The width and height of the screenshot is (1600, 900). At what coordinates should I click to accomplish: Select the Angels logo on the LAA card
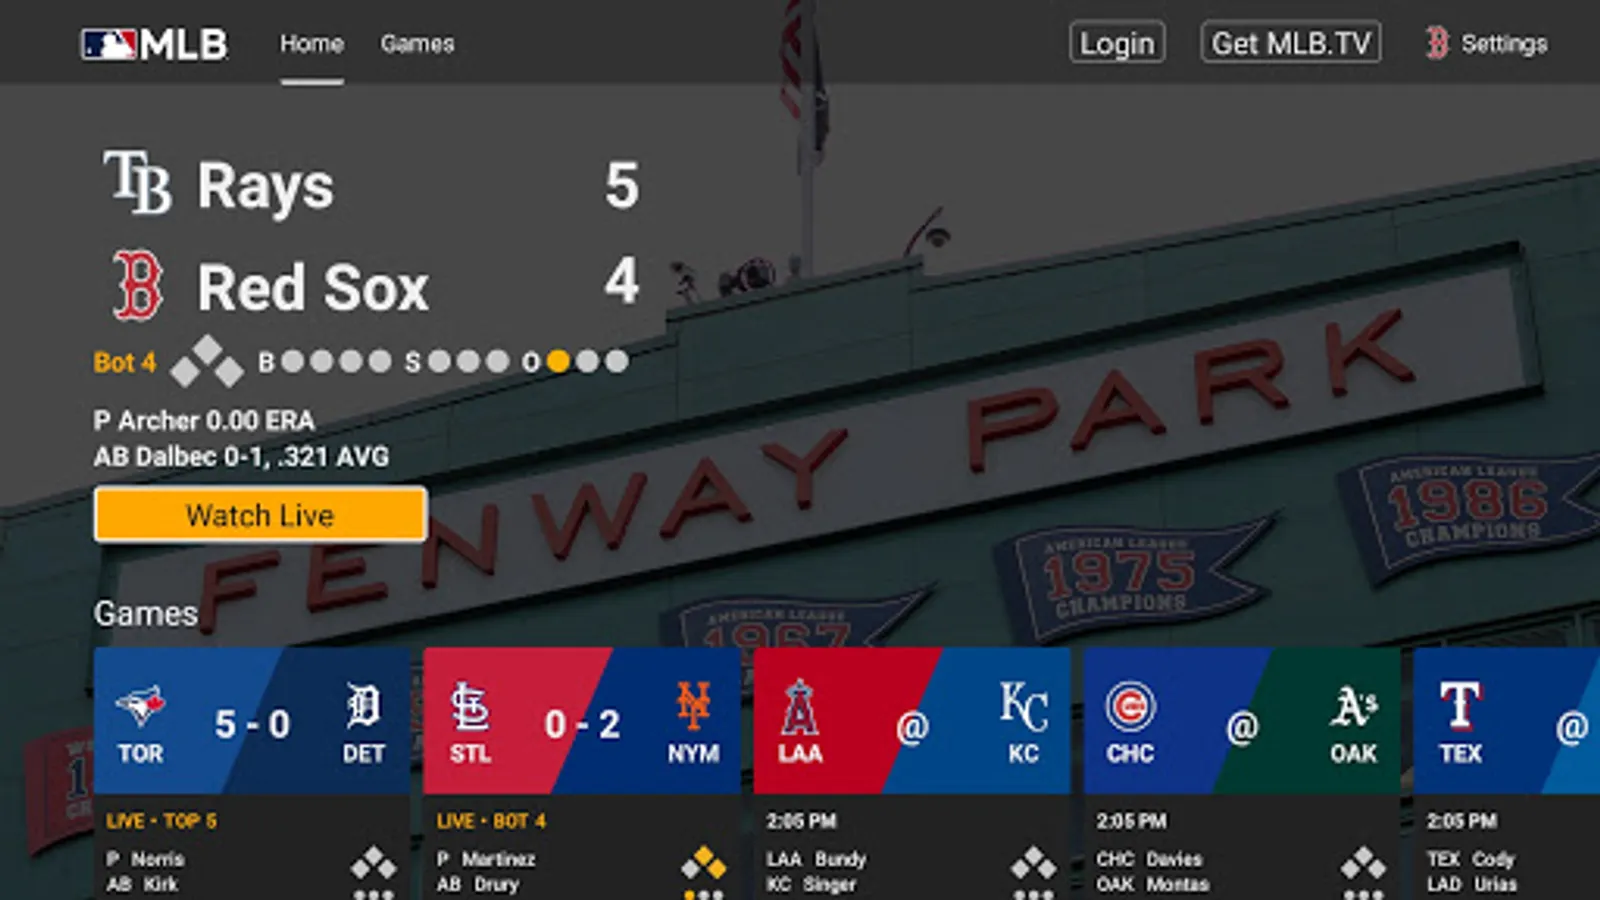[x=800, y=706]
